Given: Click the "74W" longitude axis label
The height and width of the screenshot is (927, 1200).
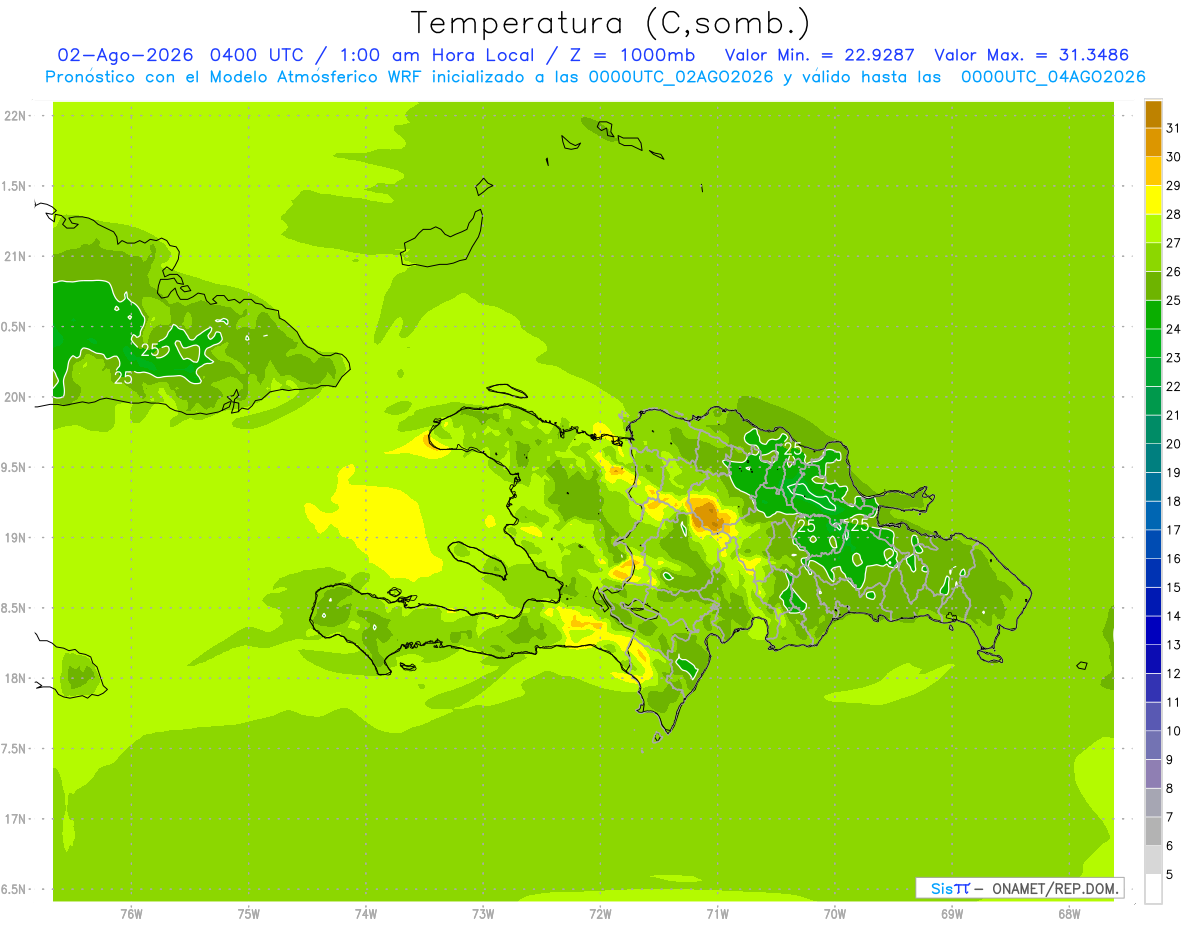Looking at the screenshot, I should [366, 913].
